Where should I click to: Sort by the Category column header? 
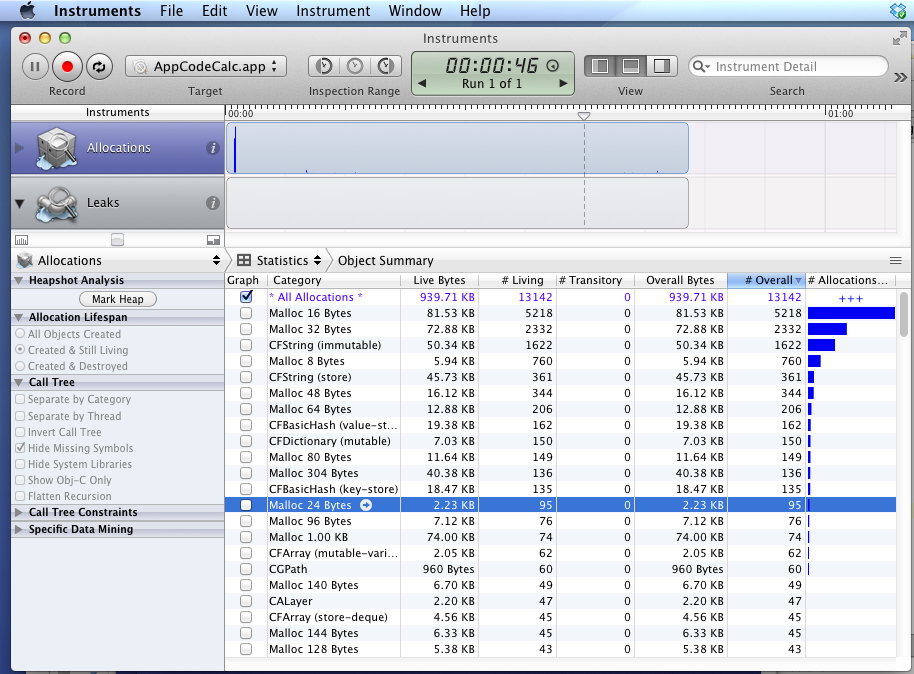(334, 280)
